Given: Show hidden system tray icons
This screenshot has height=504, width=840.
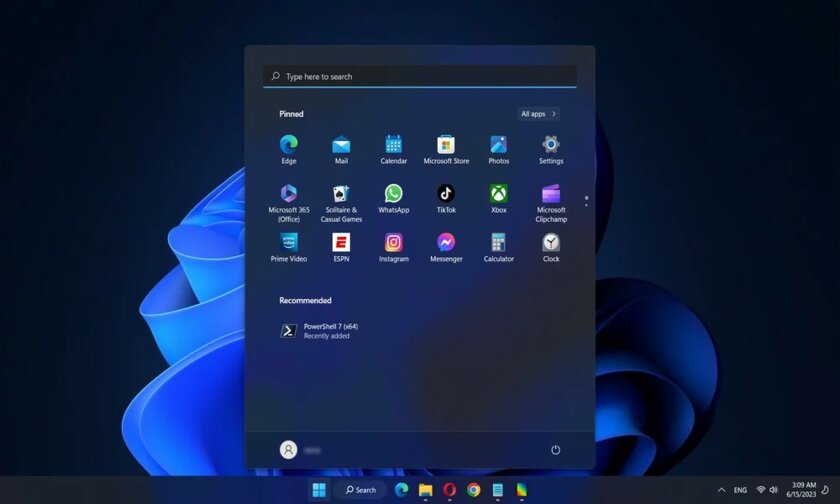Looking at the screenshot, I should tap(721, 490).
